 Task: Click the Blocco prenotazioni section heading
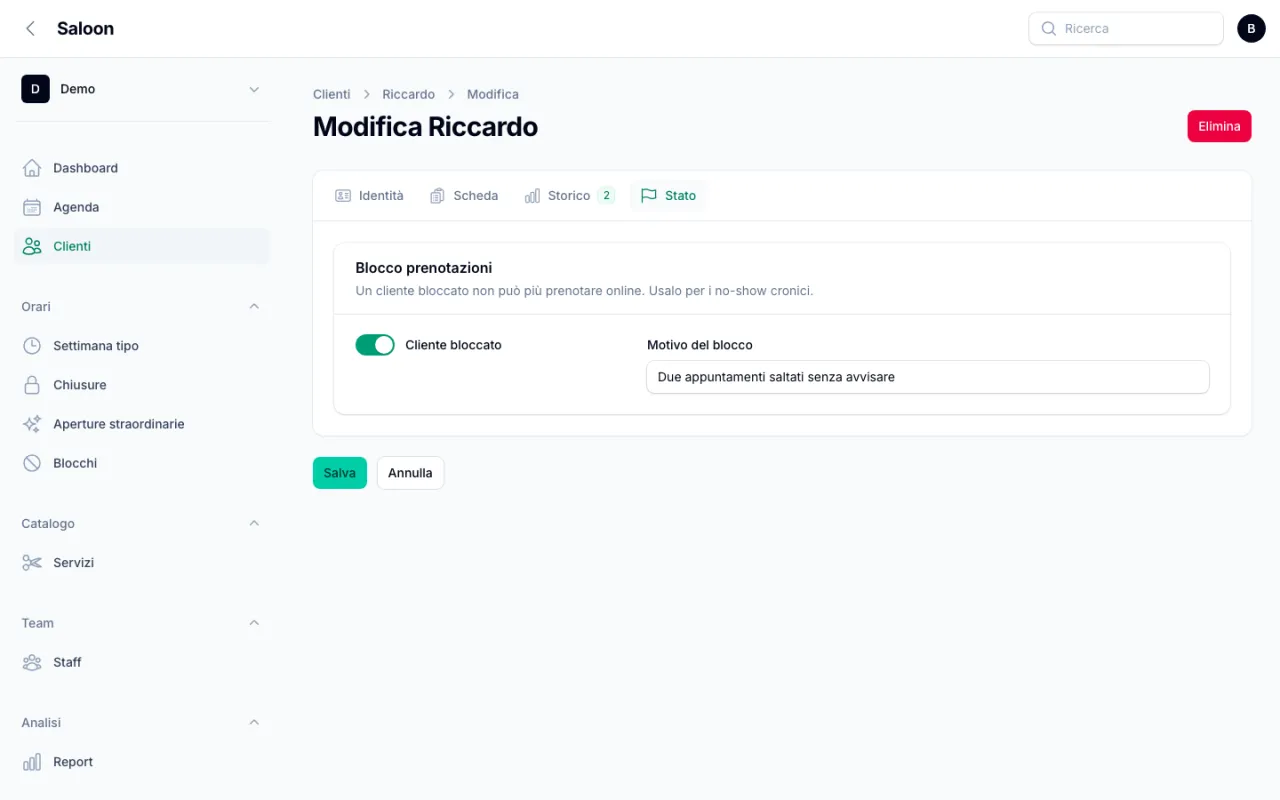pyautogui.click(x=424, y=268)
